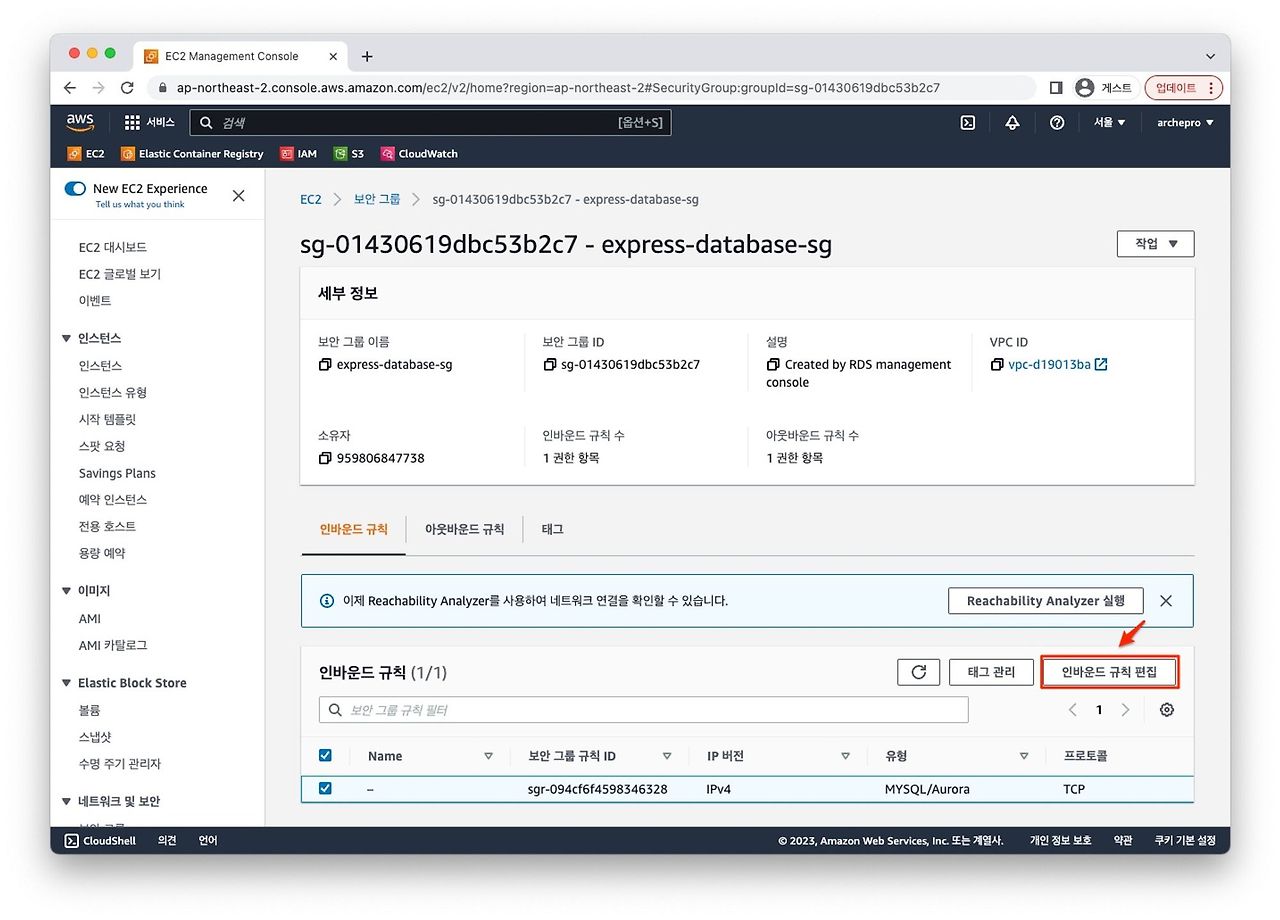Toggle select-all checkbox in inbound rules header
Viewport: 1280px width, 920px height.
[x=325, y=755]
